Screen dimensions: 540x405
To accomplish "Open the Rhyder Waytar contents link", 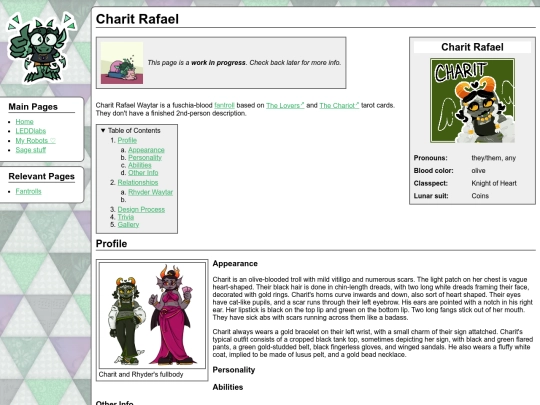I will (x=150, y=192).
